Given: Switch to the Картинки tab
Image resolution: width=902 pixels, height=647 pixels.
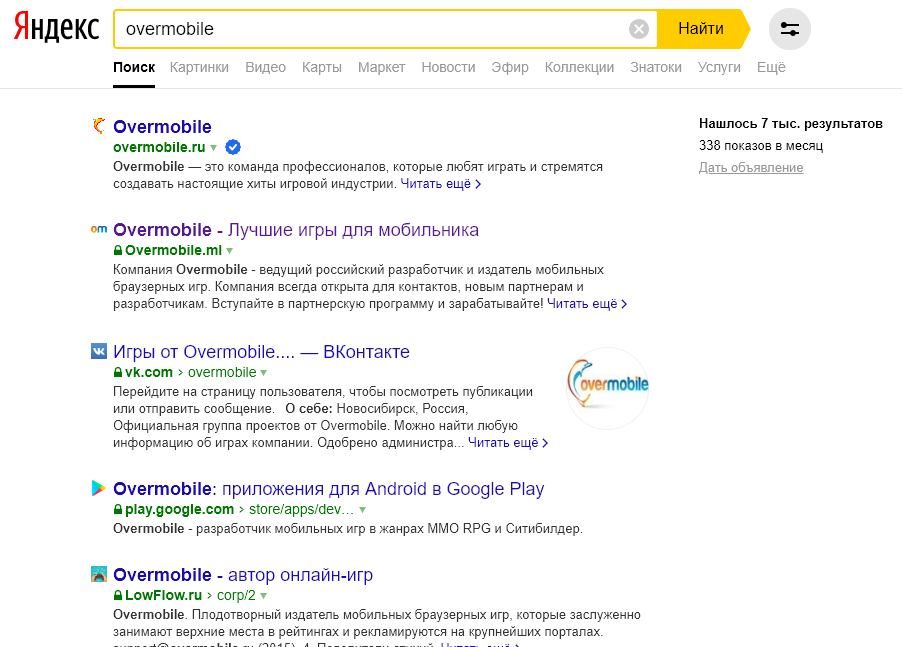Looking at the screenshot, I should [199, 67].
